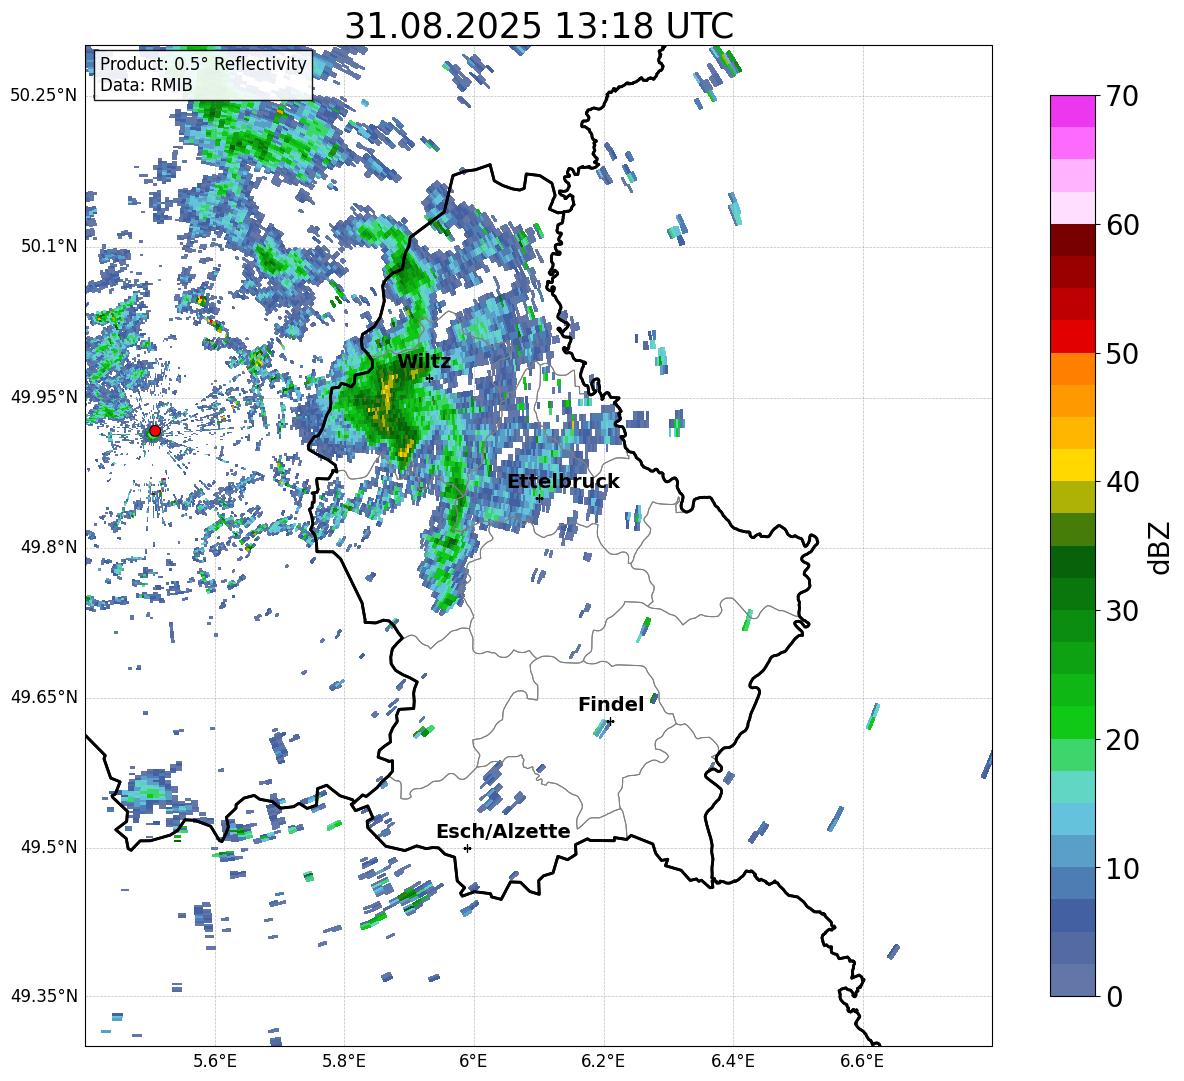Click the colorbar value 40
The height and width of the screenshot is (1081, 1184).
[x=1122, y=482]
